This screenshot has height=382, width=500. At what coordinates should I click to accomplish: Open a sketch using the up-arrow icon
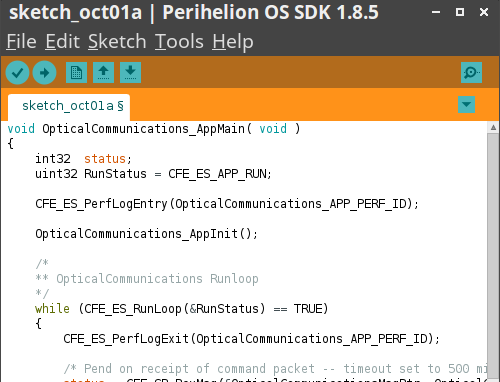(x=103, y=72)
